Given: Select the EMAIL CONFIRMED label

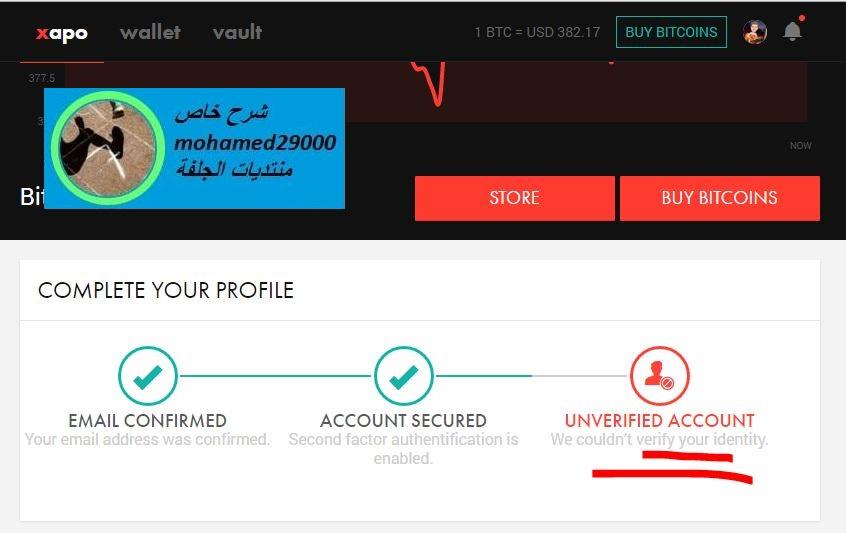Looking at the screenshot, I should tap(147, 420).
